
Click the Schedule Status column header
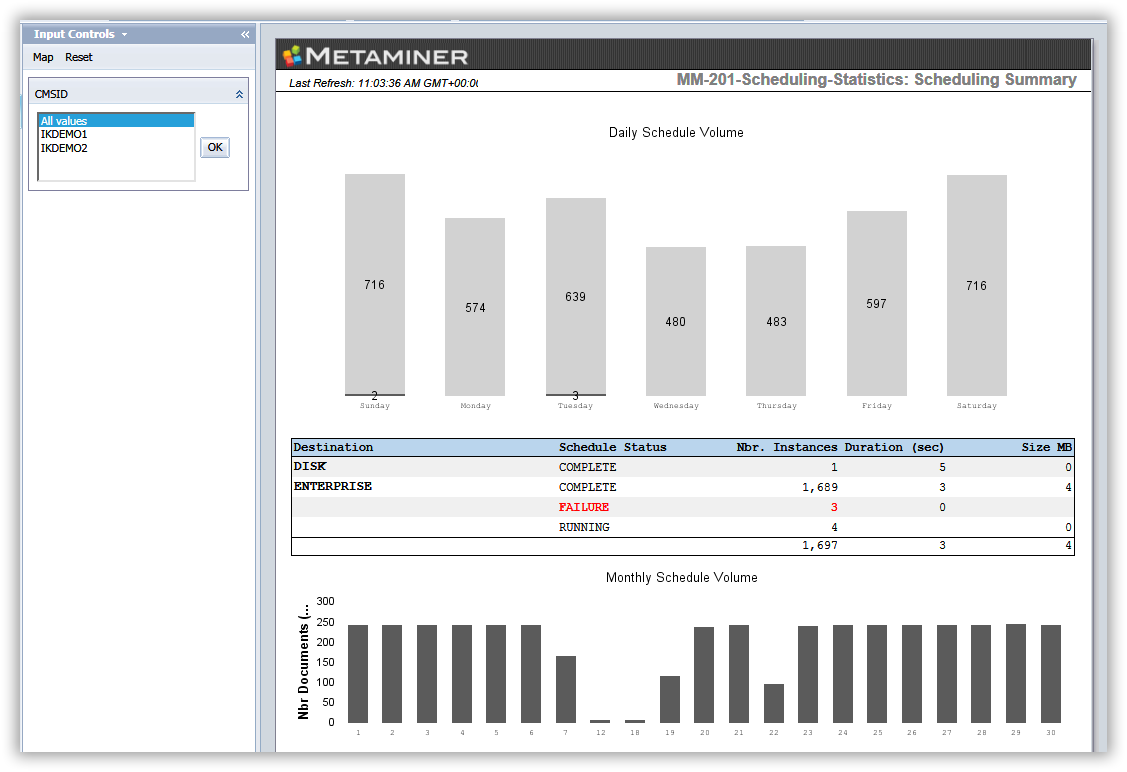coord(612,447)
